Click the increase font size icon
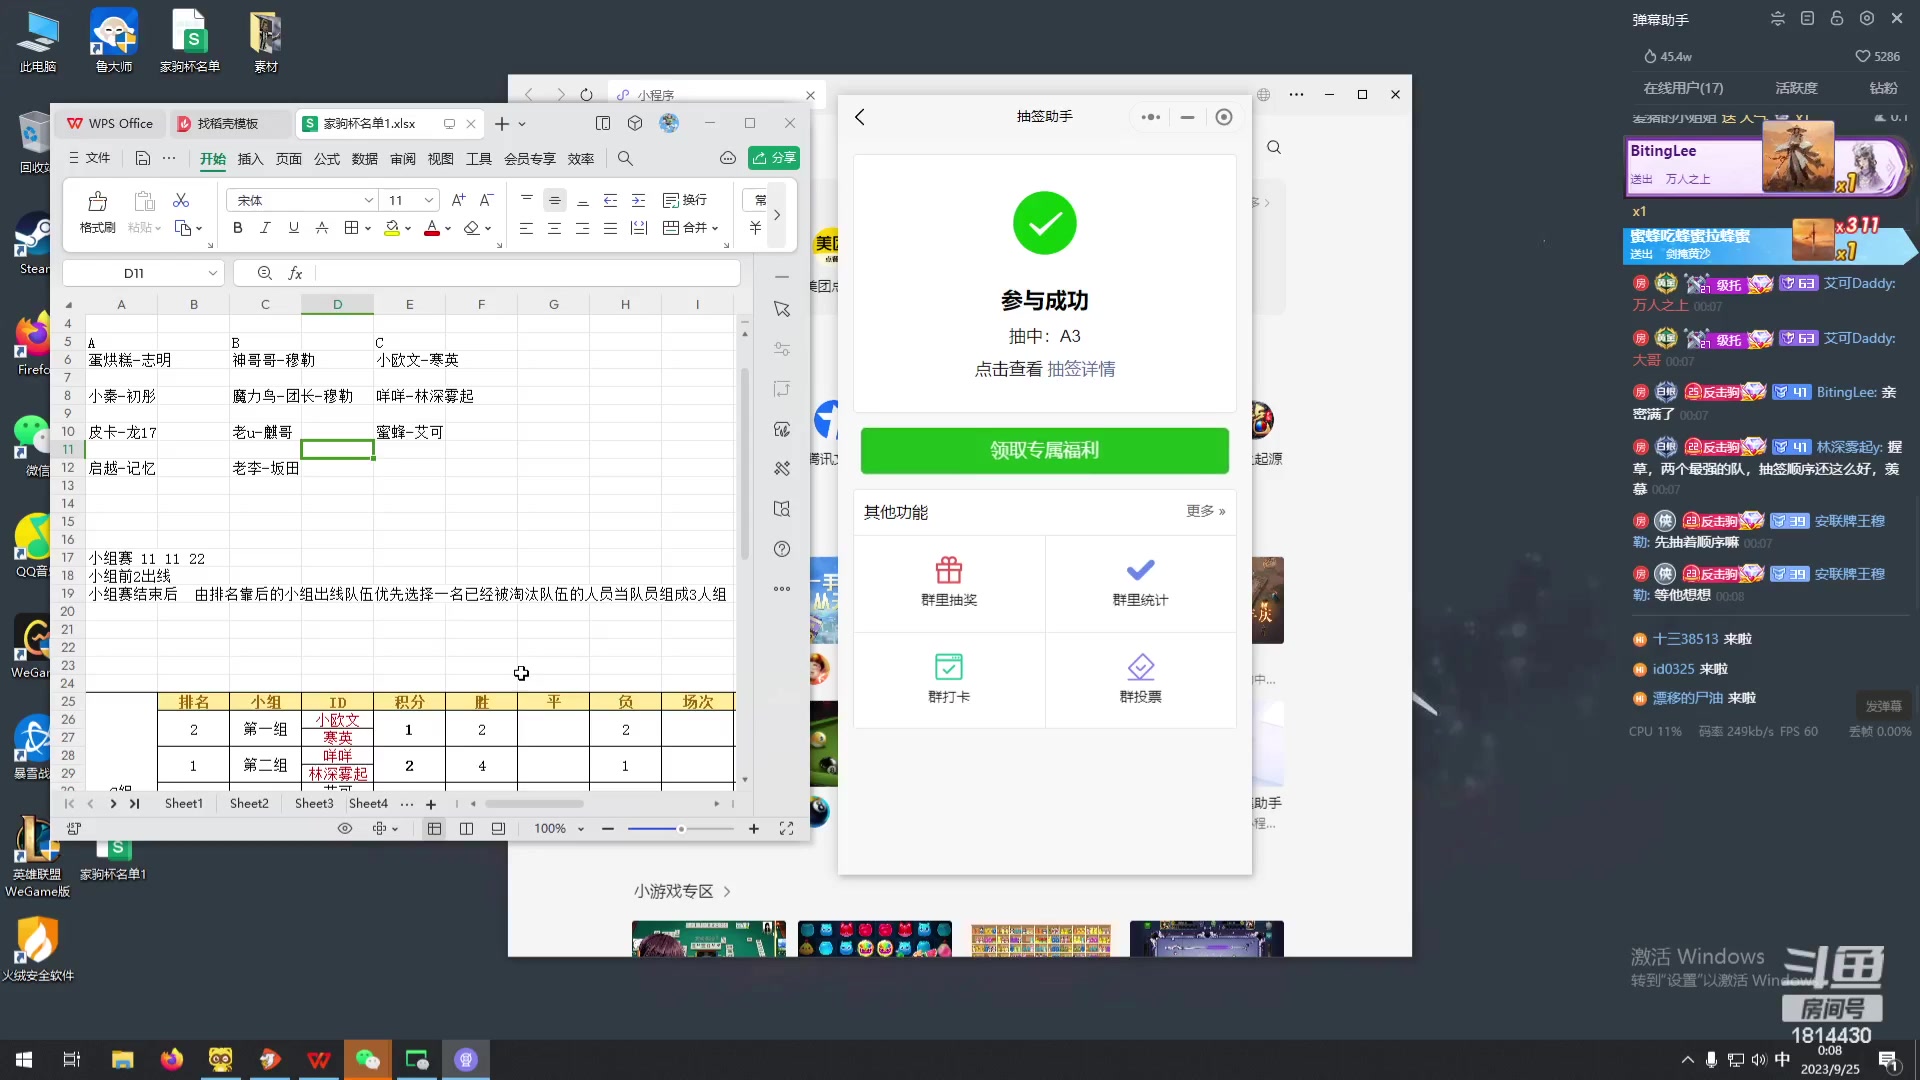The height and width of the screenshot is (1080, 1920). pos(458,200)
